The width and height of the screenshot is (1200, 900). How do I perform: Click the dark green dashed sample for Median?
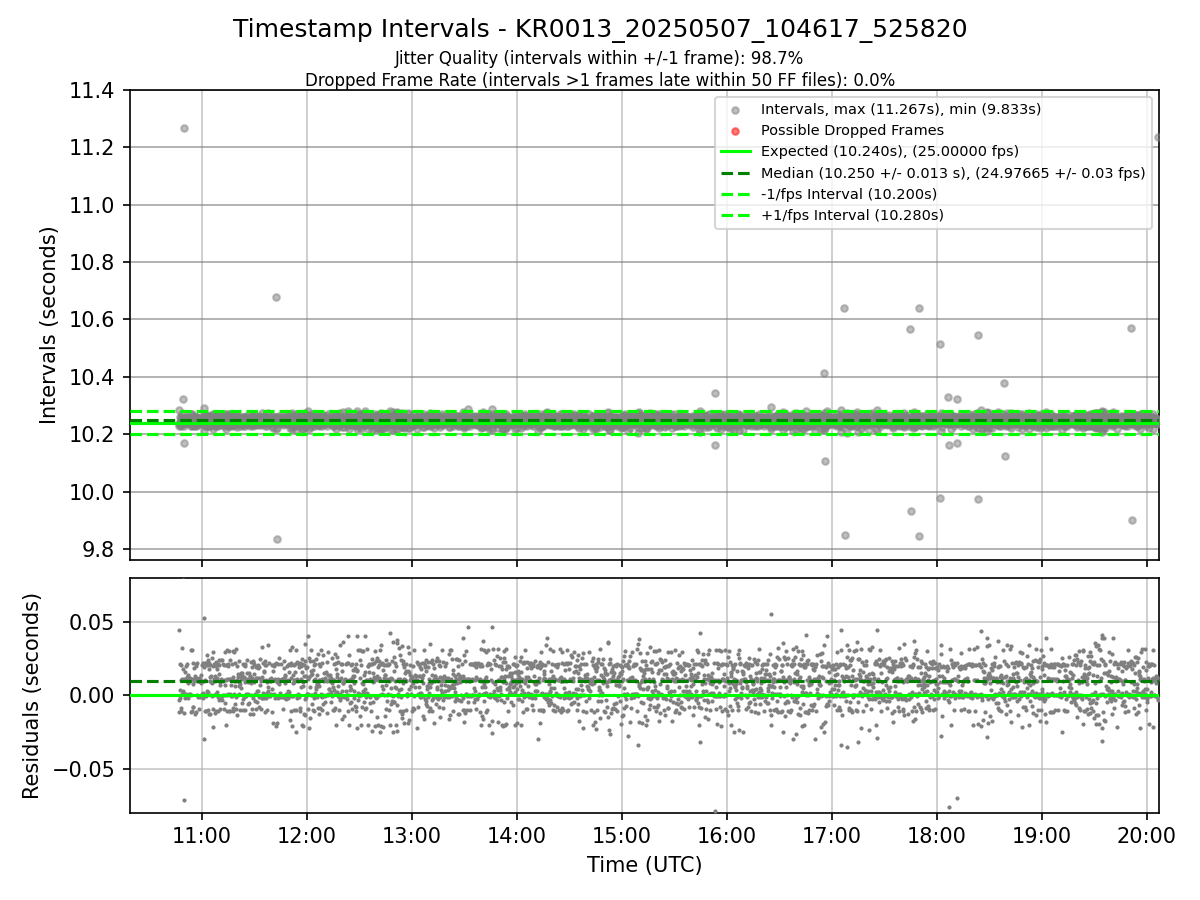point(735,173)
